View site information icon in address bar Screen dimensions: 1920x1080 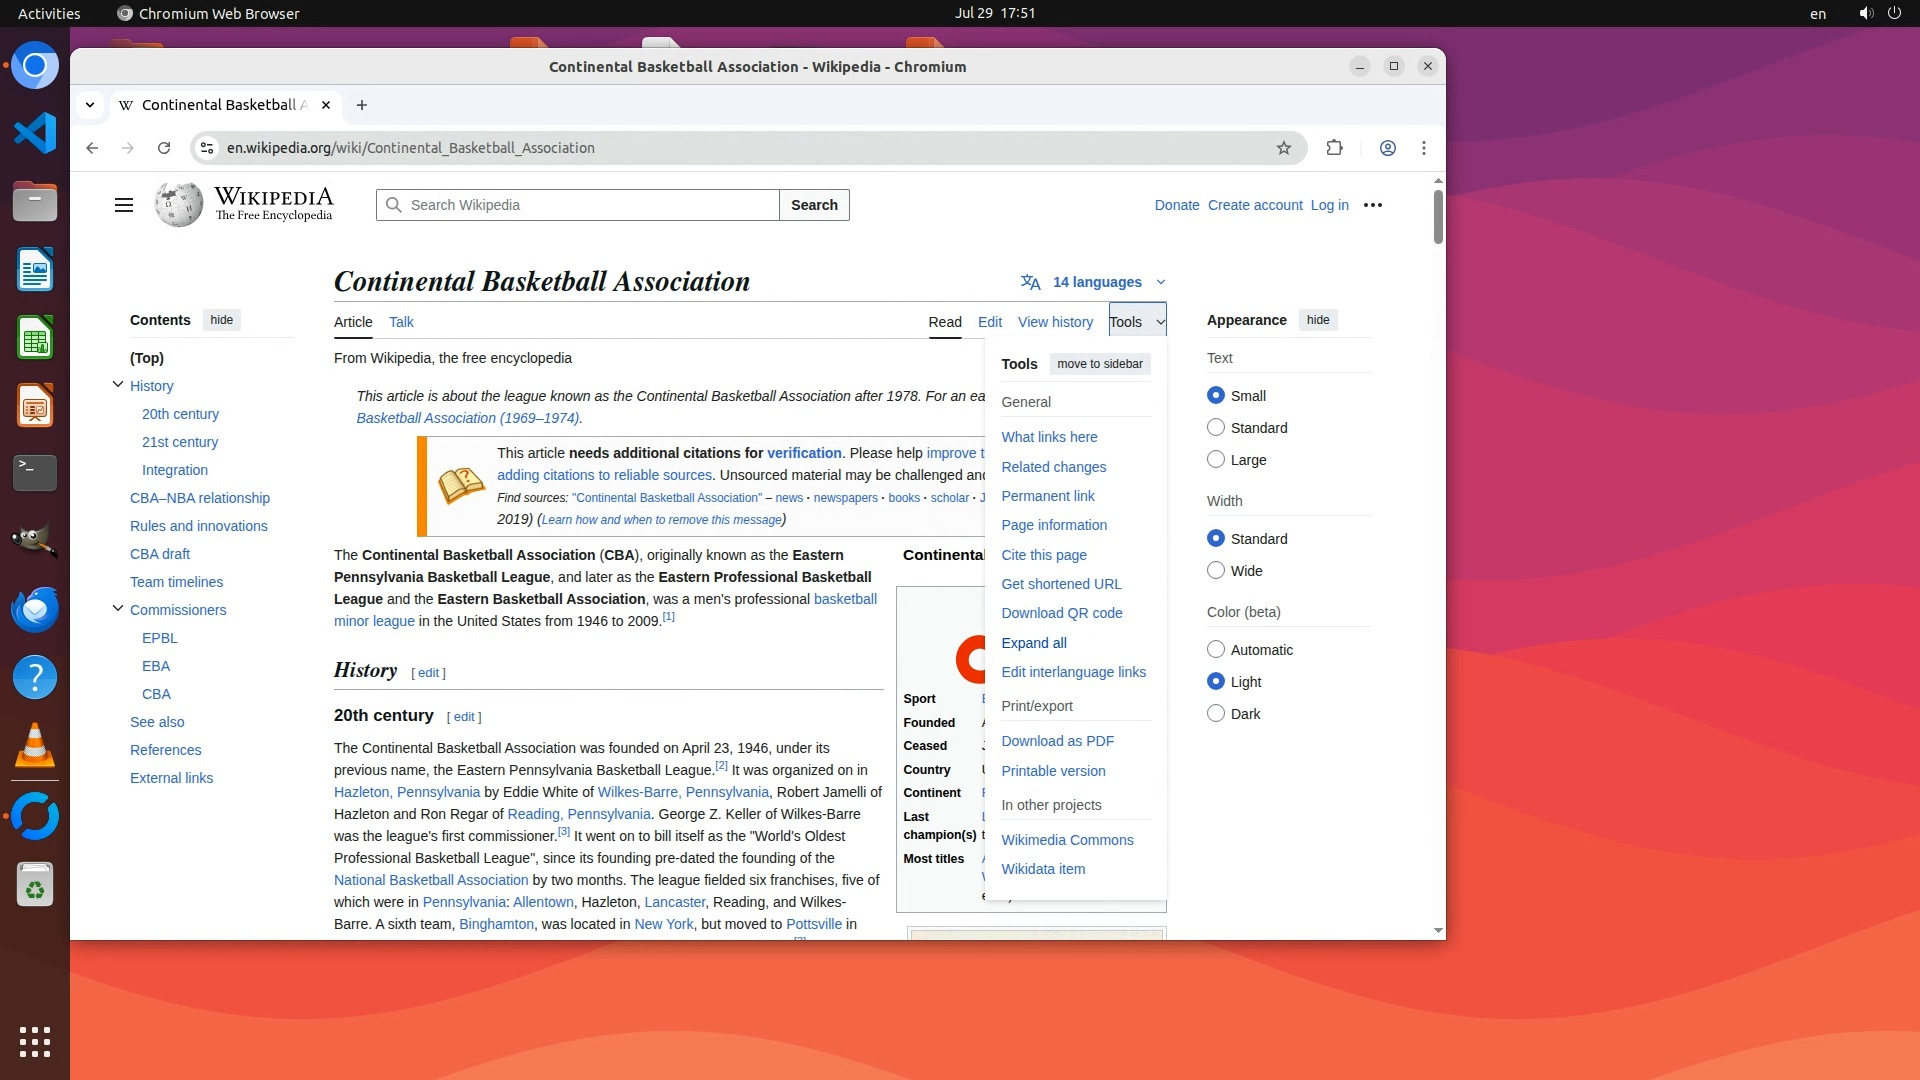pos(207,148)
